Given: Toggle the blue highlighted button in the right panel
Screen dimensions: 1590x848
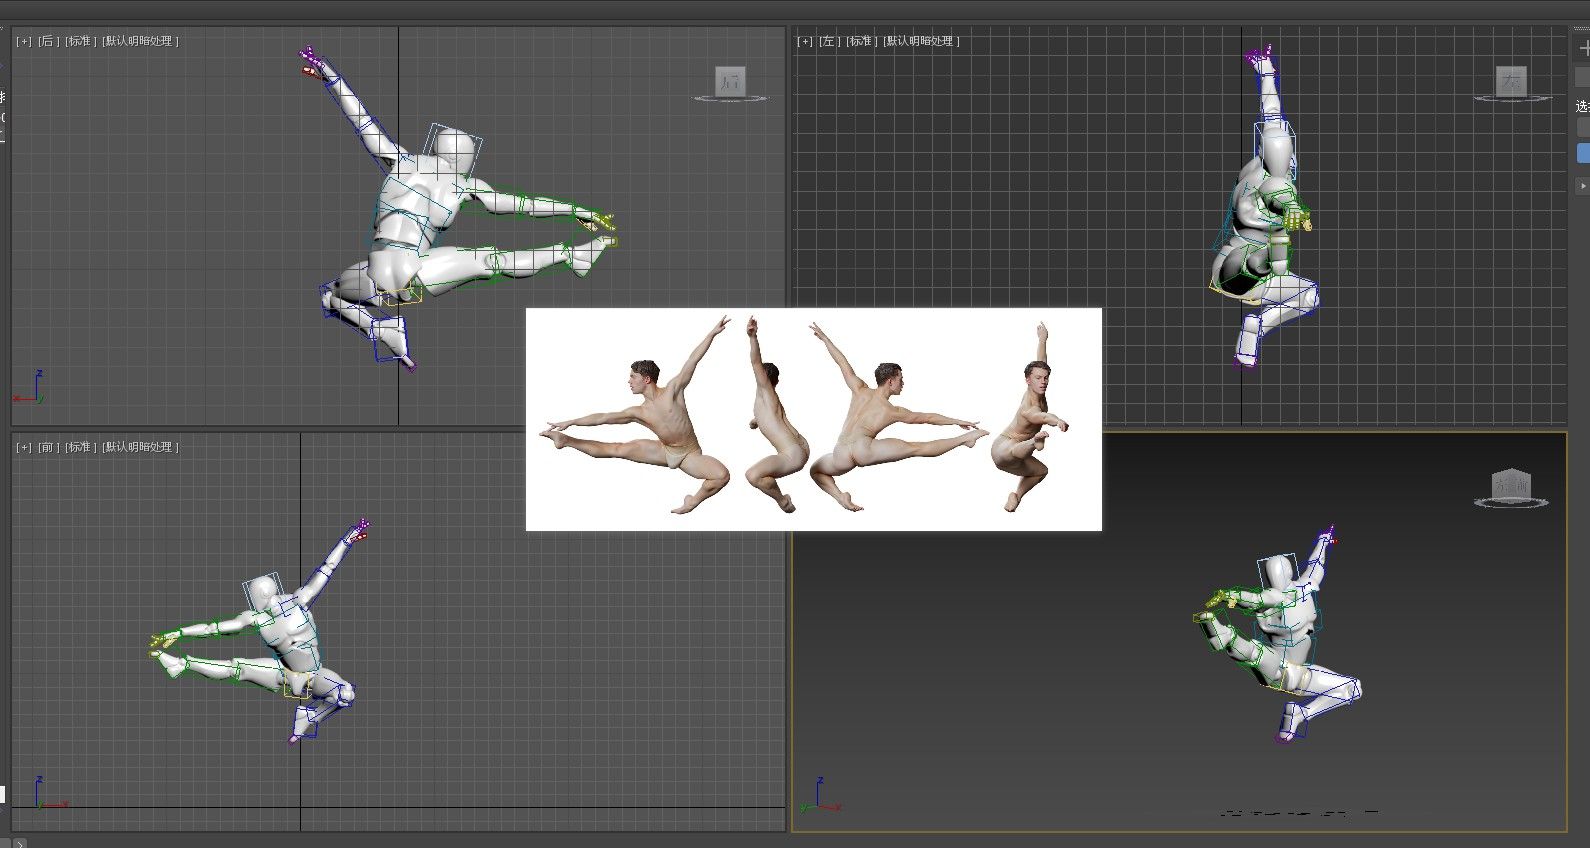Looking at the screenshot, I should click(1583, 153).
